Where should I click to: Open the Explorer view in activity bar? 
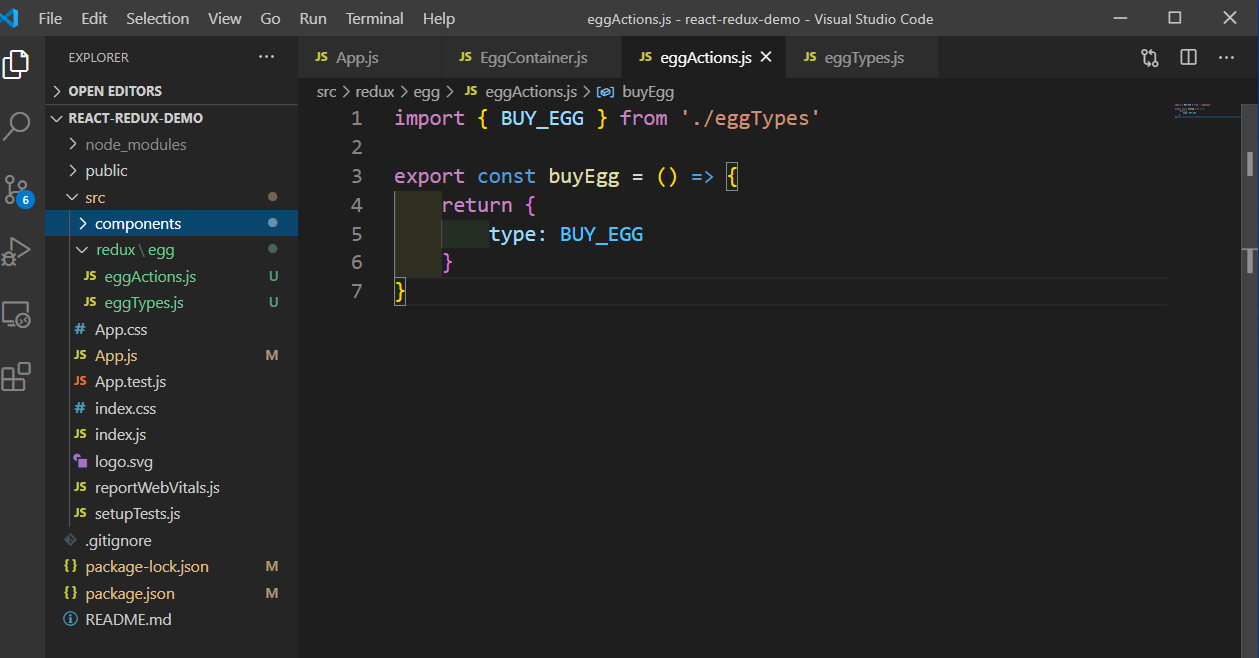point(16,65)
